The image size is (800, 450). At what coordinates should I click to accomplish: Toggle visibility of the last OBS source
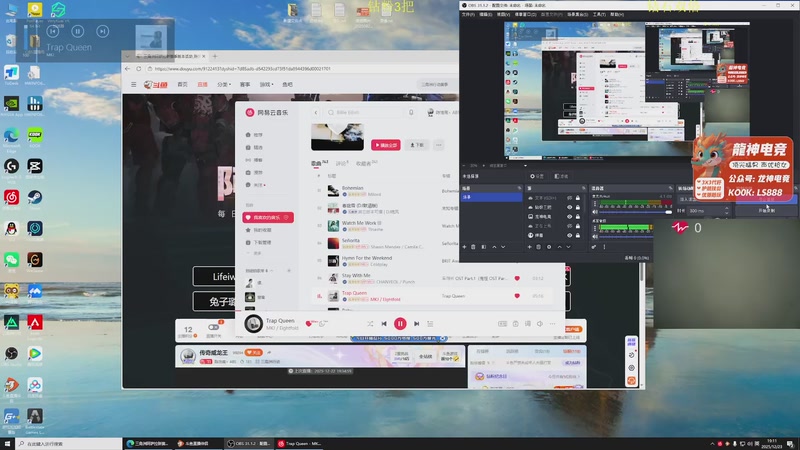(569, 235)
